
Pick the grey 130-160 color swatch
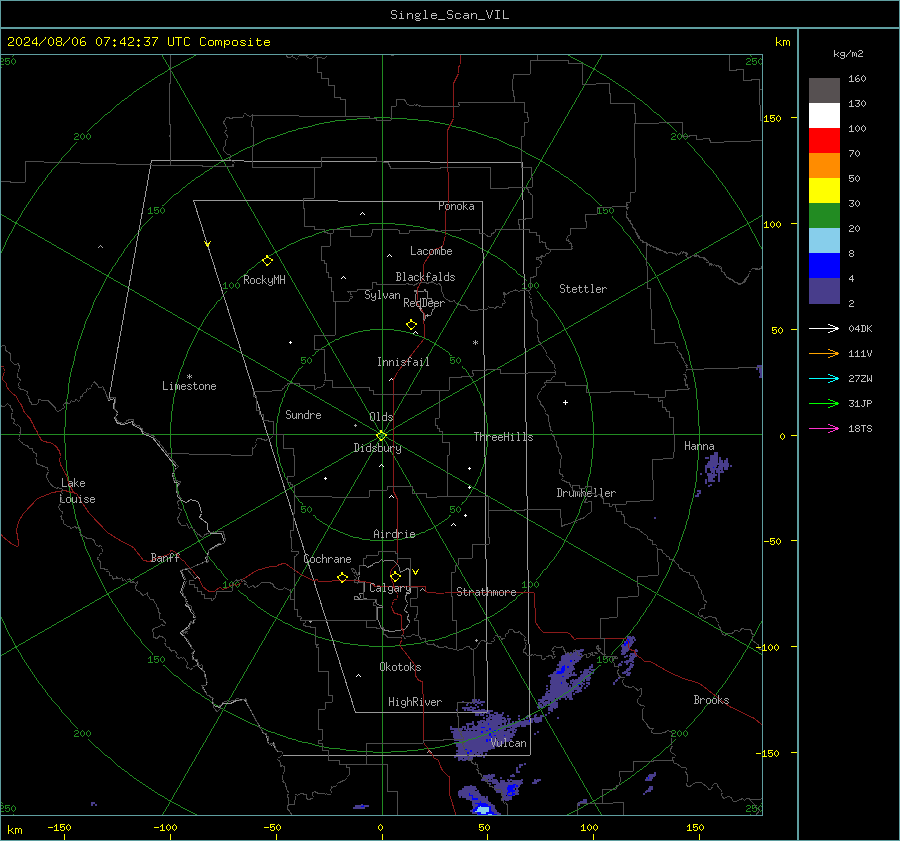824,91
